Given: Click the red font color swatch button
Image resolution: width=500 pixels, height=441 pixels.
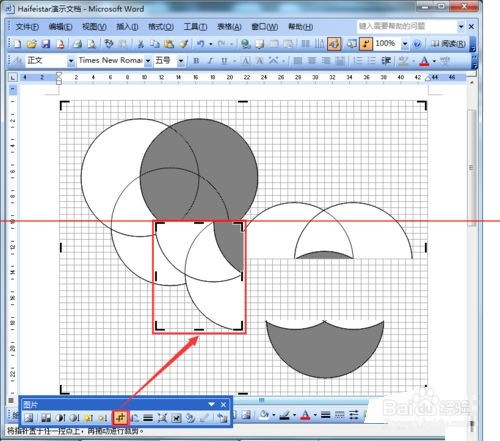Looking at the screenshot, I should click(424, 61).
